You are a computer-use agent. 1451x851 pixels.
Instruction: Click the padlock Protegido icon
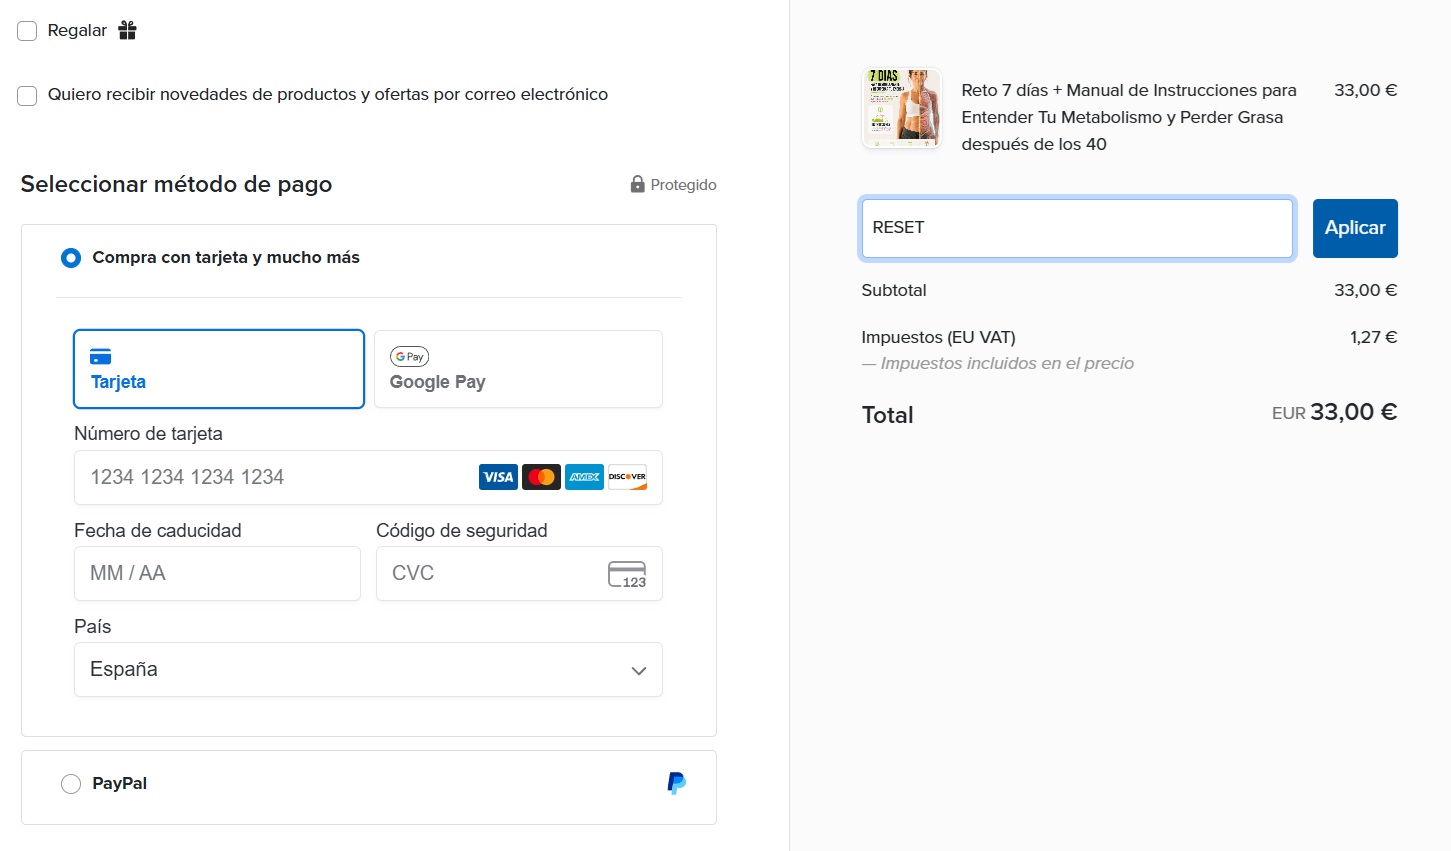[x=637, y=184]
